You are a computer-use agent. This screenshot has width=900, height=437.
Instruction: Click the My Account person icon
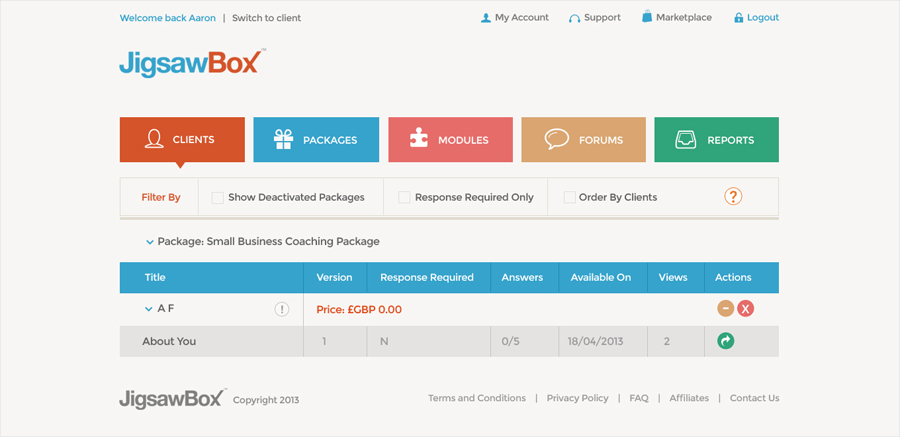tap(486, 18)
